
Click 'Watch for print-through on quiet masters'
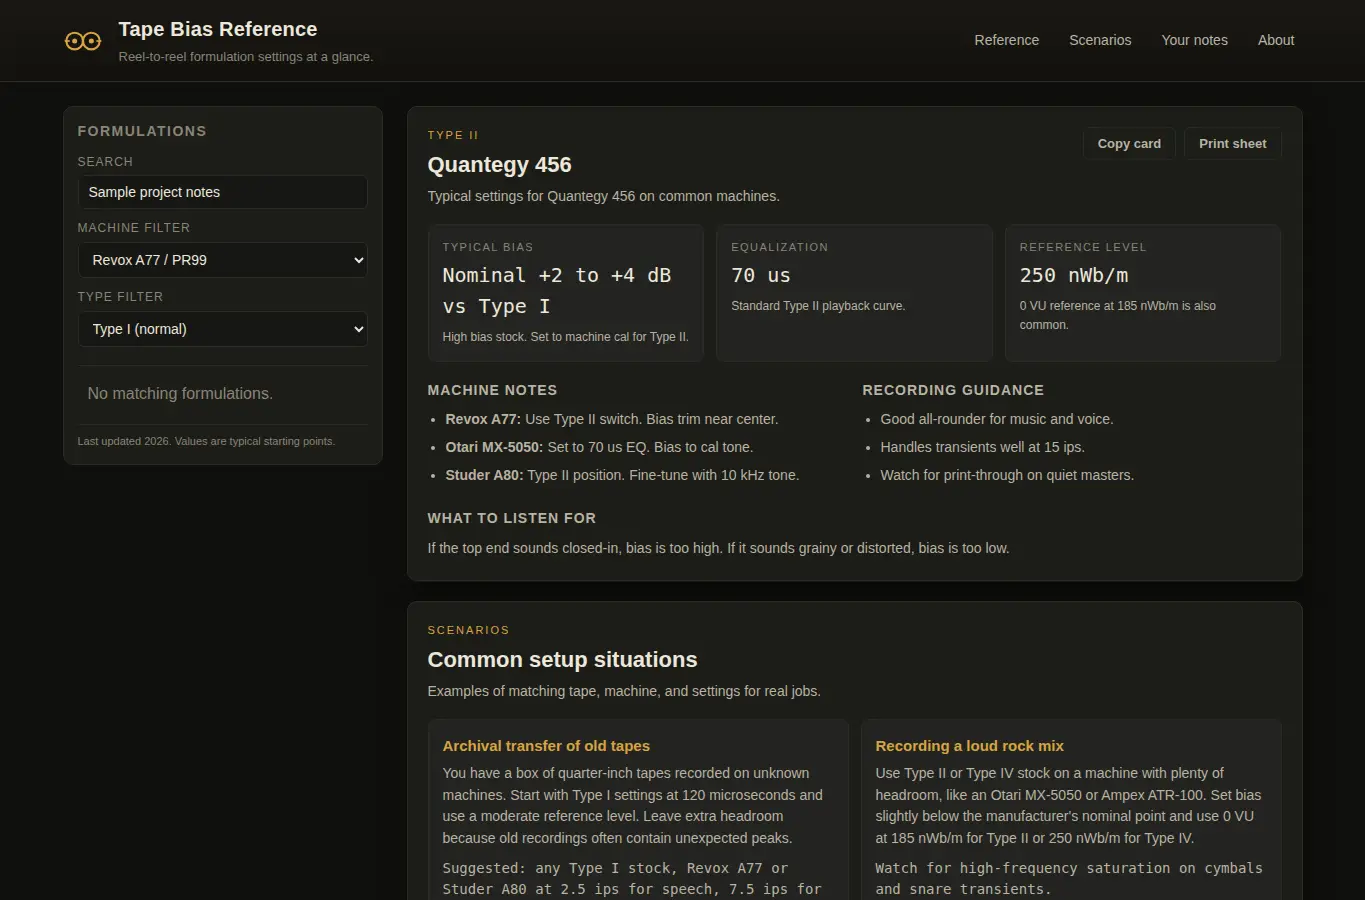pos(1007,475)
